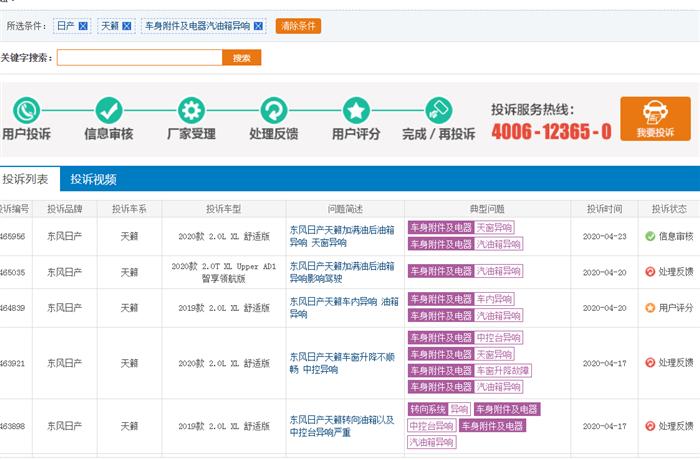700x460 pixels.
Task: Open complaint 东风日产天籁加满油后油箱异响影响驾驶
Action: [342, 272]
